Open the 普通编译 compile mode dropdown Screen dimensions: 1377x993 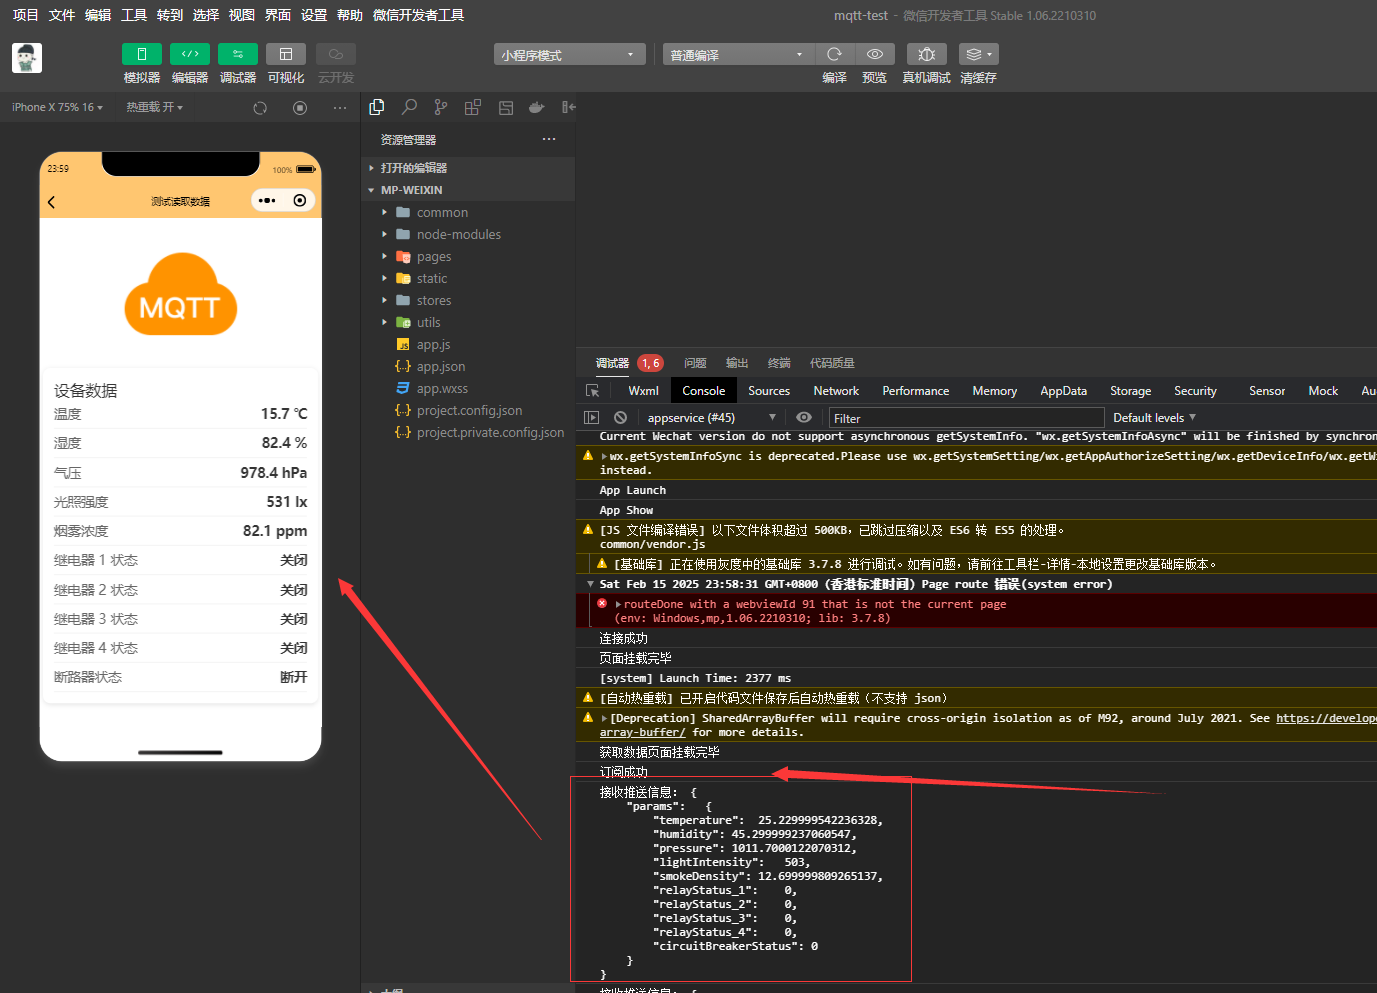[x=737, y=55]
